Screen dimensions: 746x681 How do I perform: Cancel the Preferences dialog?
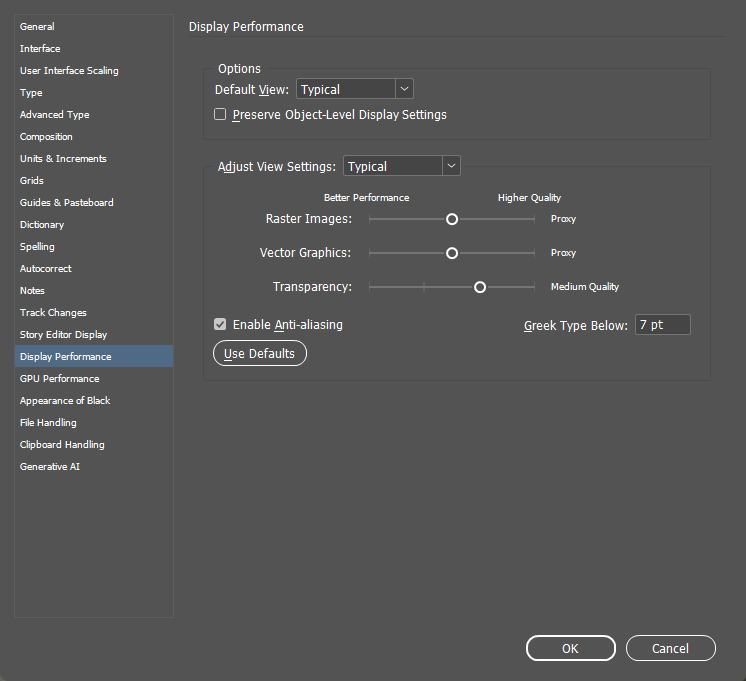670,648
